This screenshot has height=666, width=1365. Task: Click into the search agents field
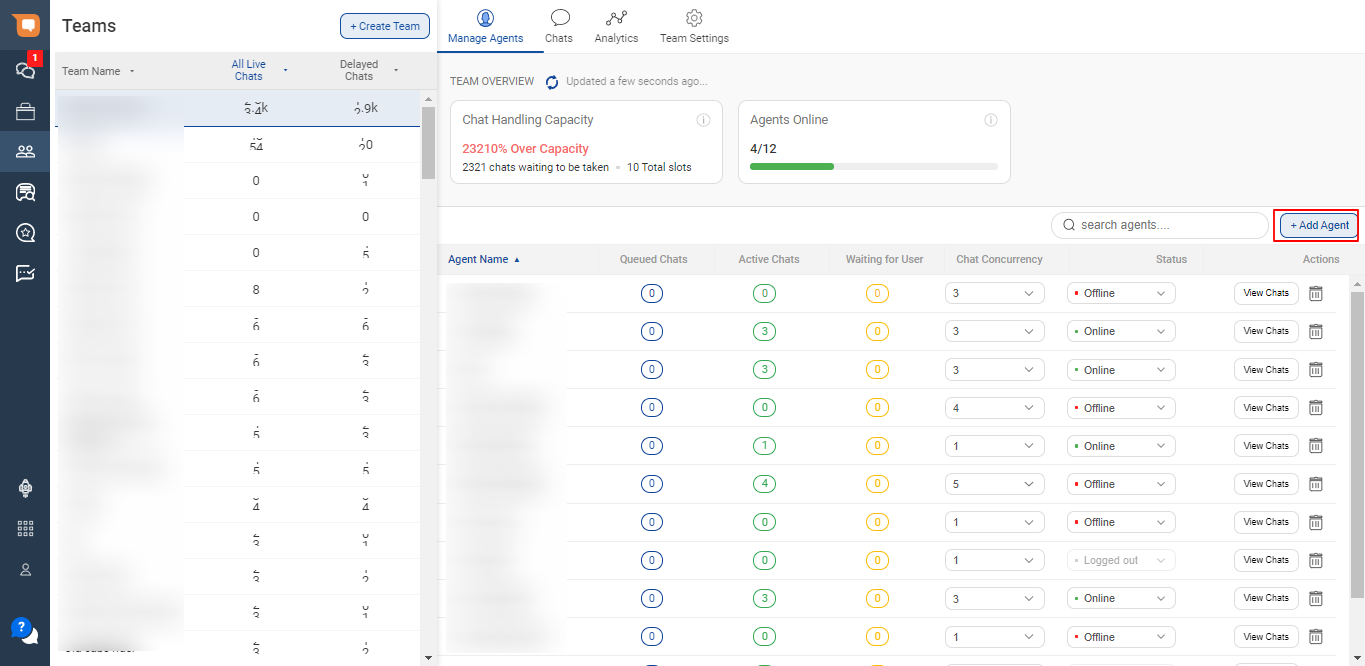pos(1160,225)
